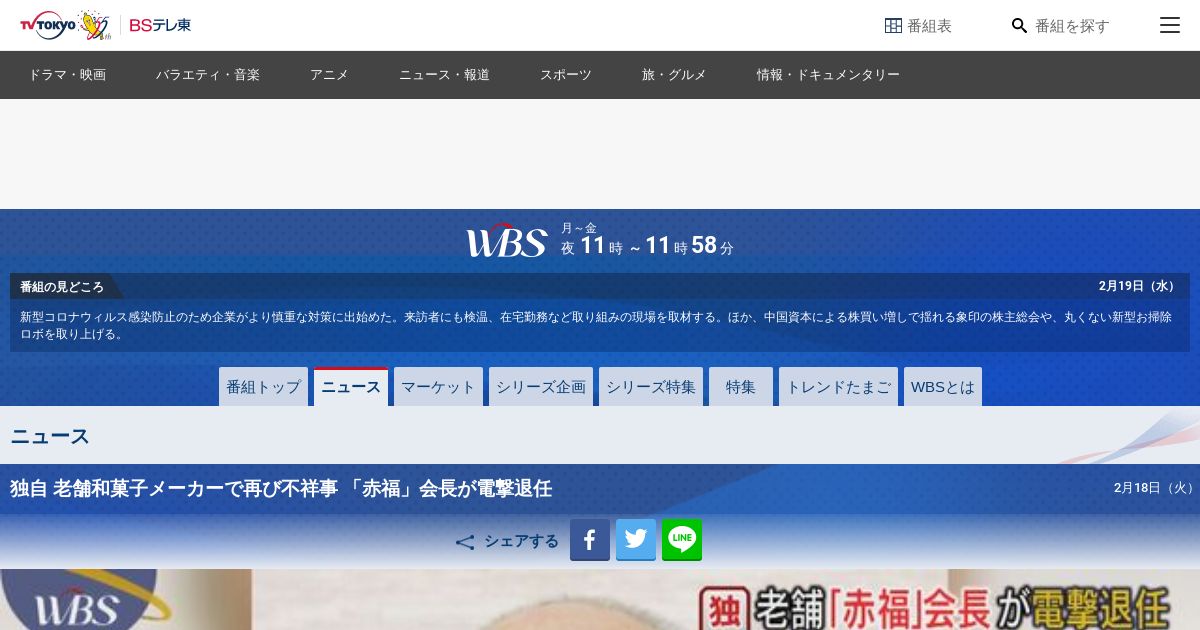Open the バラエティ・音楽 category
The width and height of the screenshot is (1200, 630).
(207, 75)
